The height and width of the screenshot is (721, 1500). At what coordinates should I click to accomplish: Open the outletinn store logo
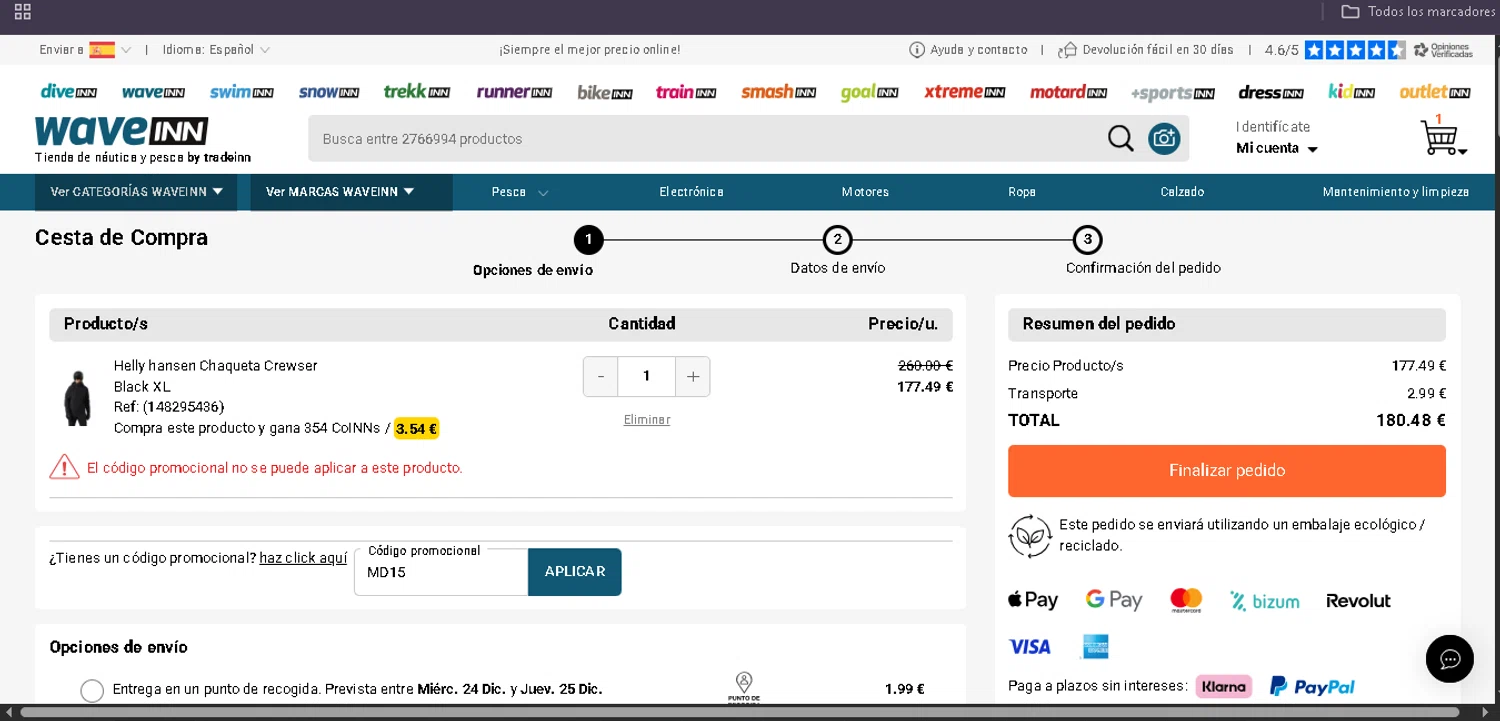[1434, 92]
